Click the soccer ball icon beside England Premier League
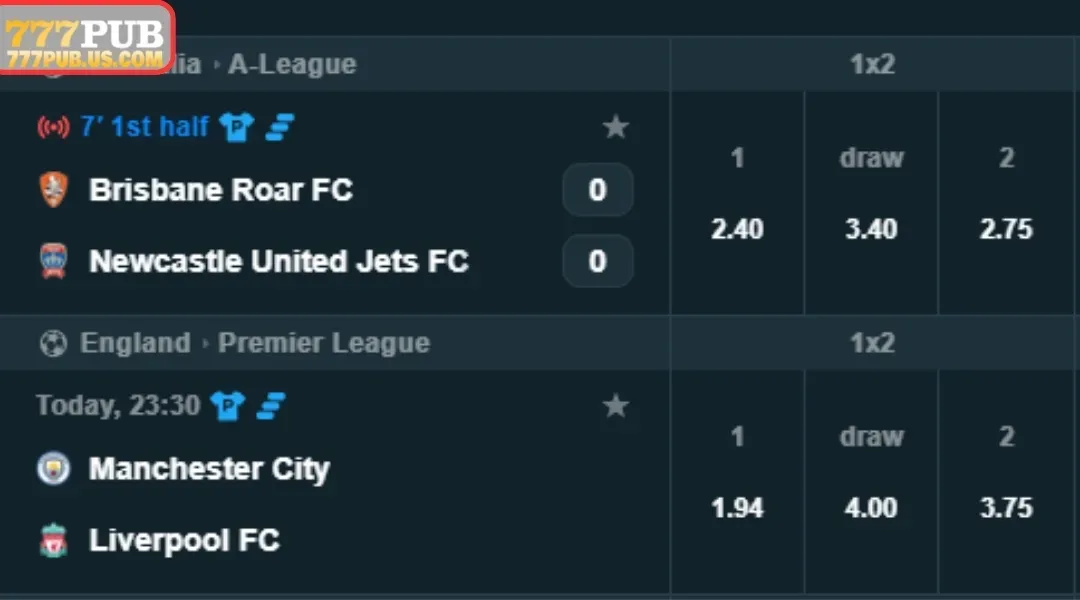This screenshot has height=600, width=1080. pos(52,343)
